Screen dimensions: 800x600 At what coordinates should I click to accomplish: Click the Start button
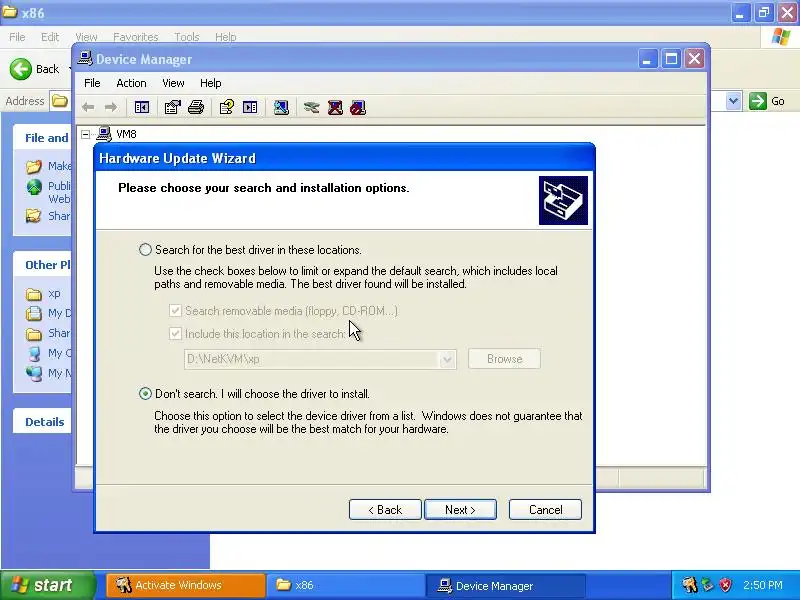coord(47,585)
